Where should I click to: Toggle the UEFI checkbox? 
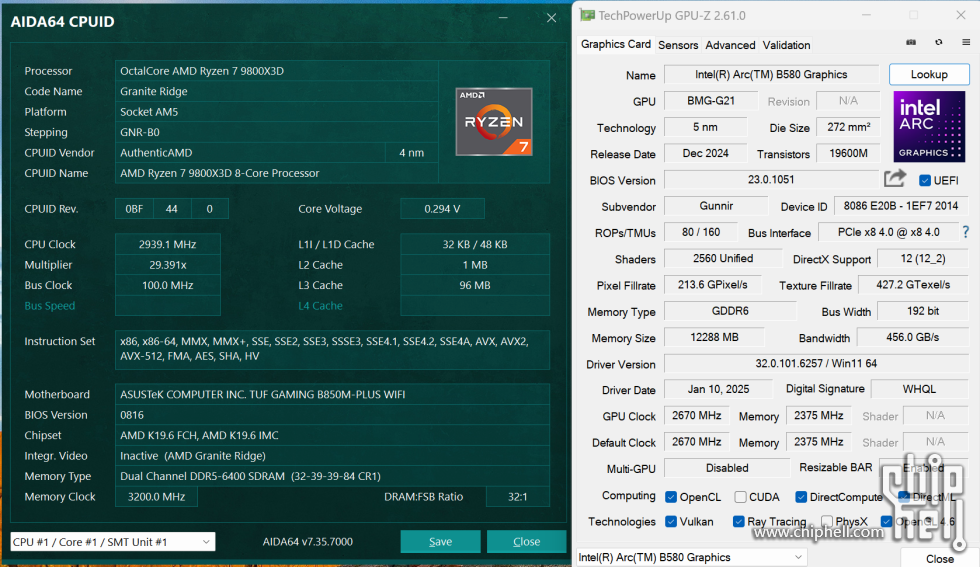pos(925,181)
